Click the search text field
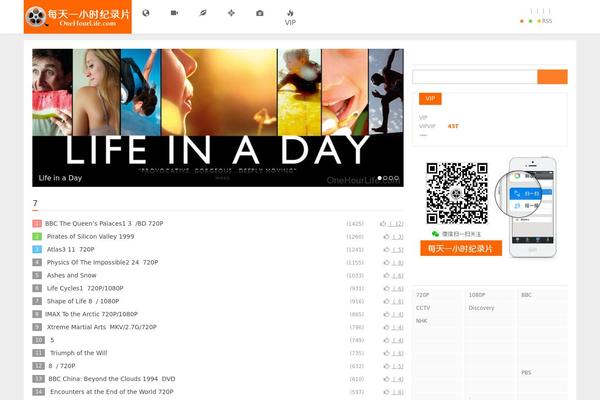600x400 pixels. [475, 77]
